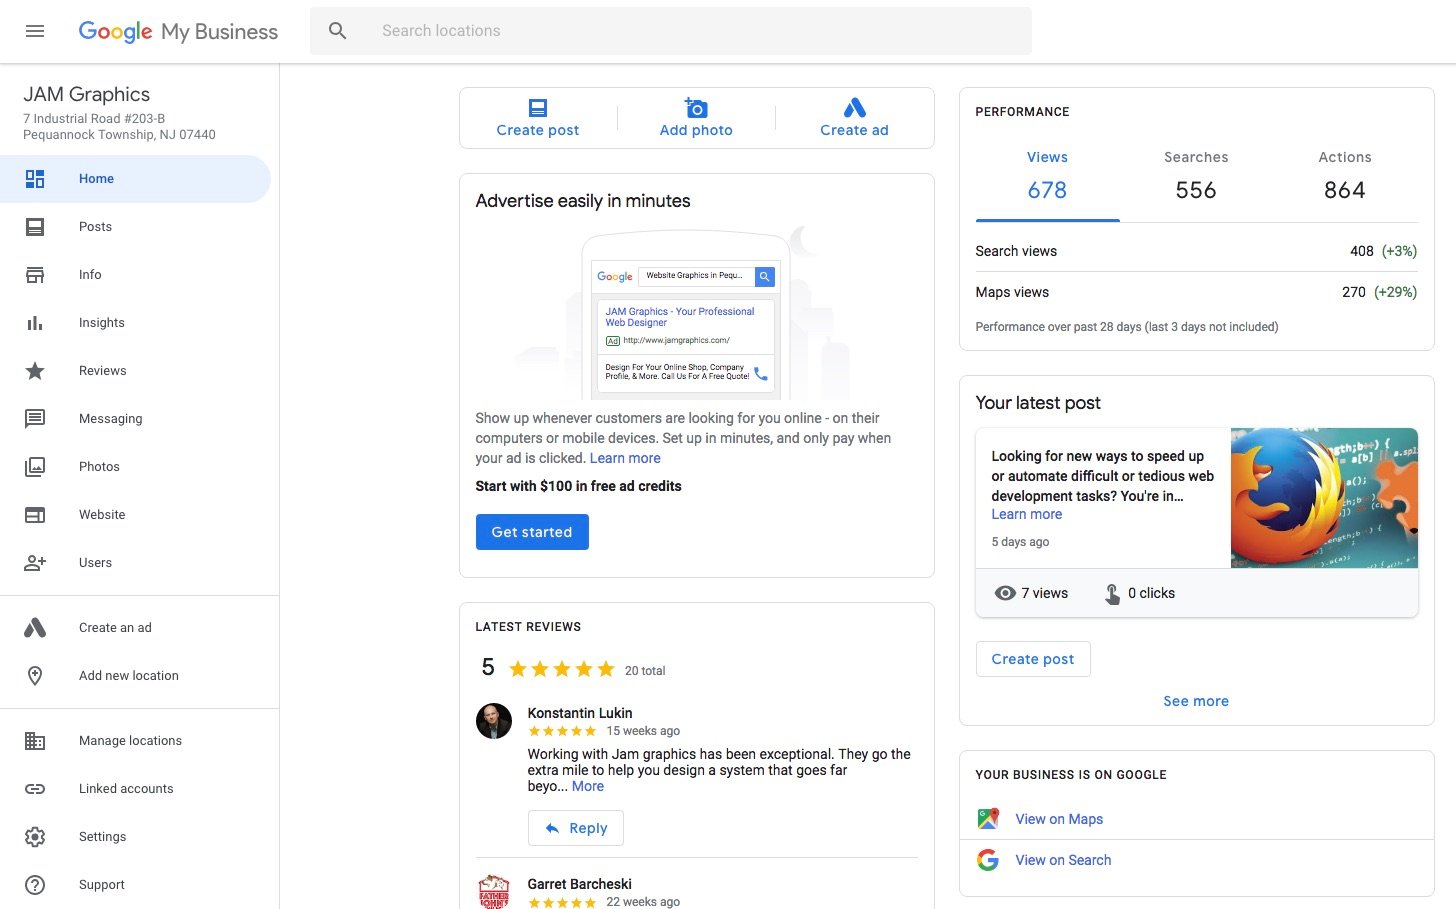Expand Konstantin Lukin's review with More
Screen dimensions: 1456x909
click(588, 786)
